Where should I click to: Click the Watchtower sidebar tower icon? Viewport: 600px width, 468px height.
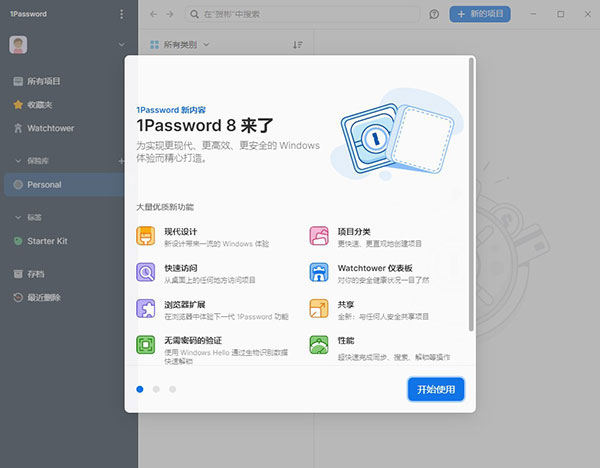coord(18,128)
